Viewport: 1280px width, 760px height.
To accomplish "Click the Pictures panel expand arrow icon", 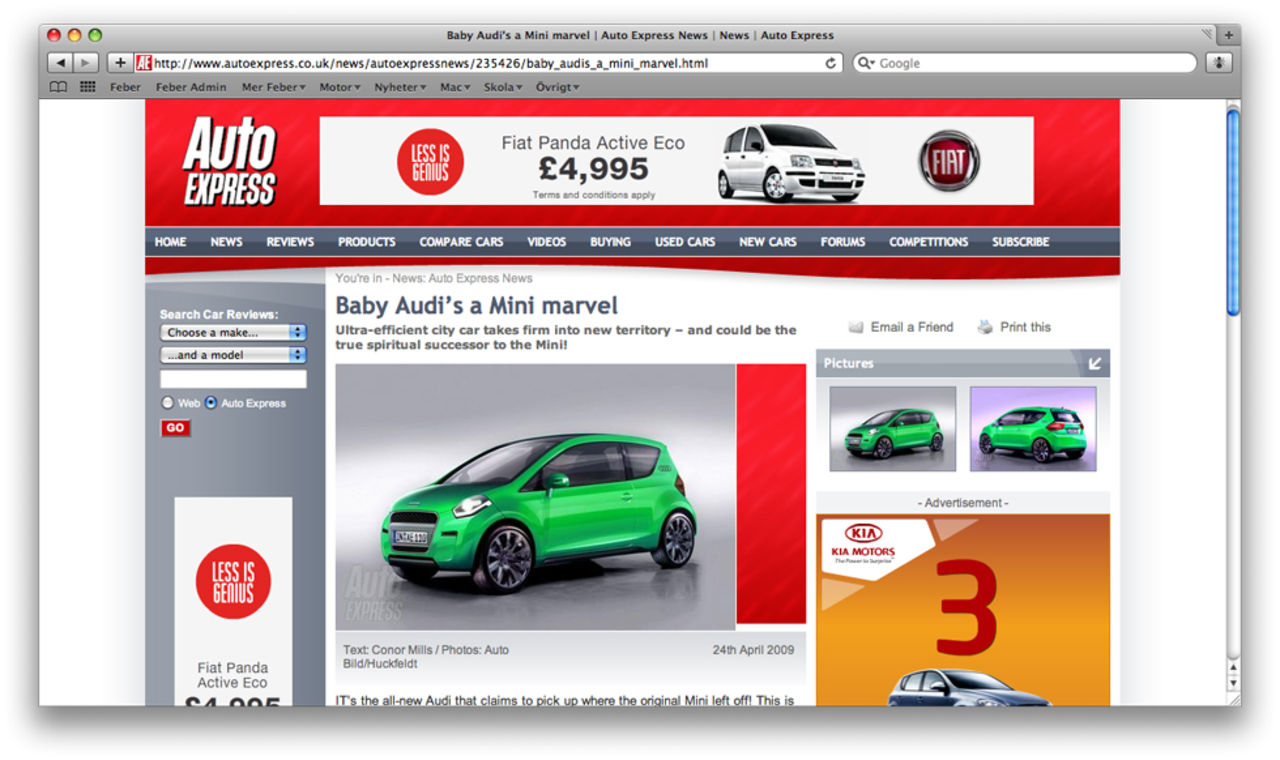I will (1095, 363).
